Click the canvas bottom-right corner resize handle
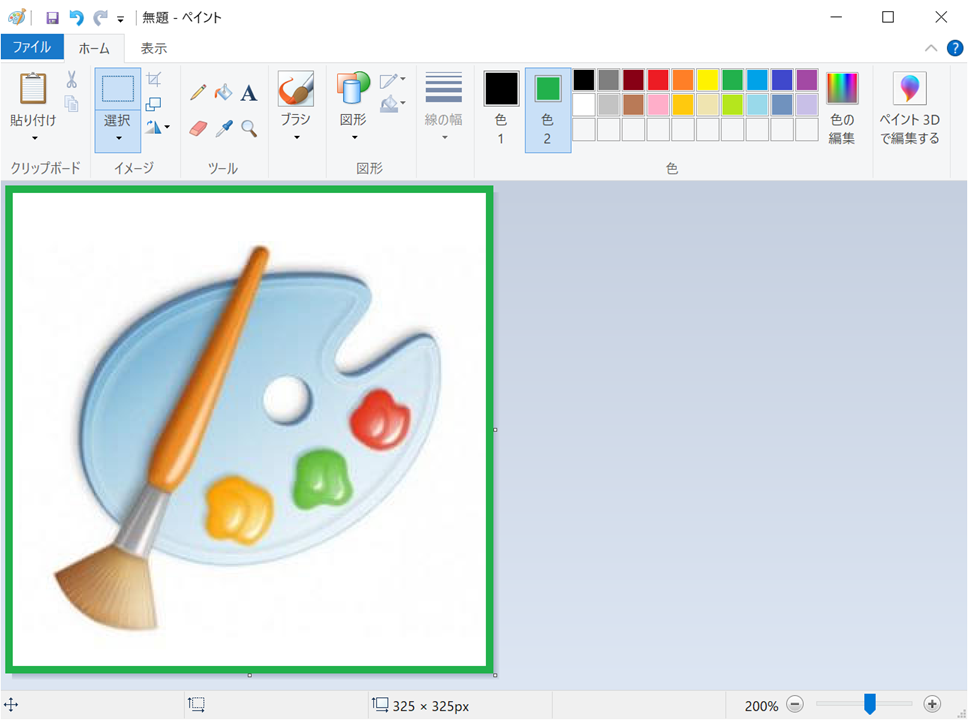The width and height of the screenshot is (968, 720). [x=495, y=675]
